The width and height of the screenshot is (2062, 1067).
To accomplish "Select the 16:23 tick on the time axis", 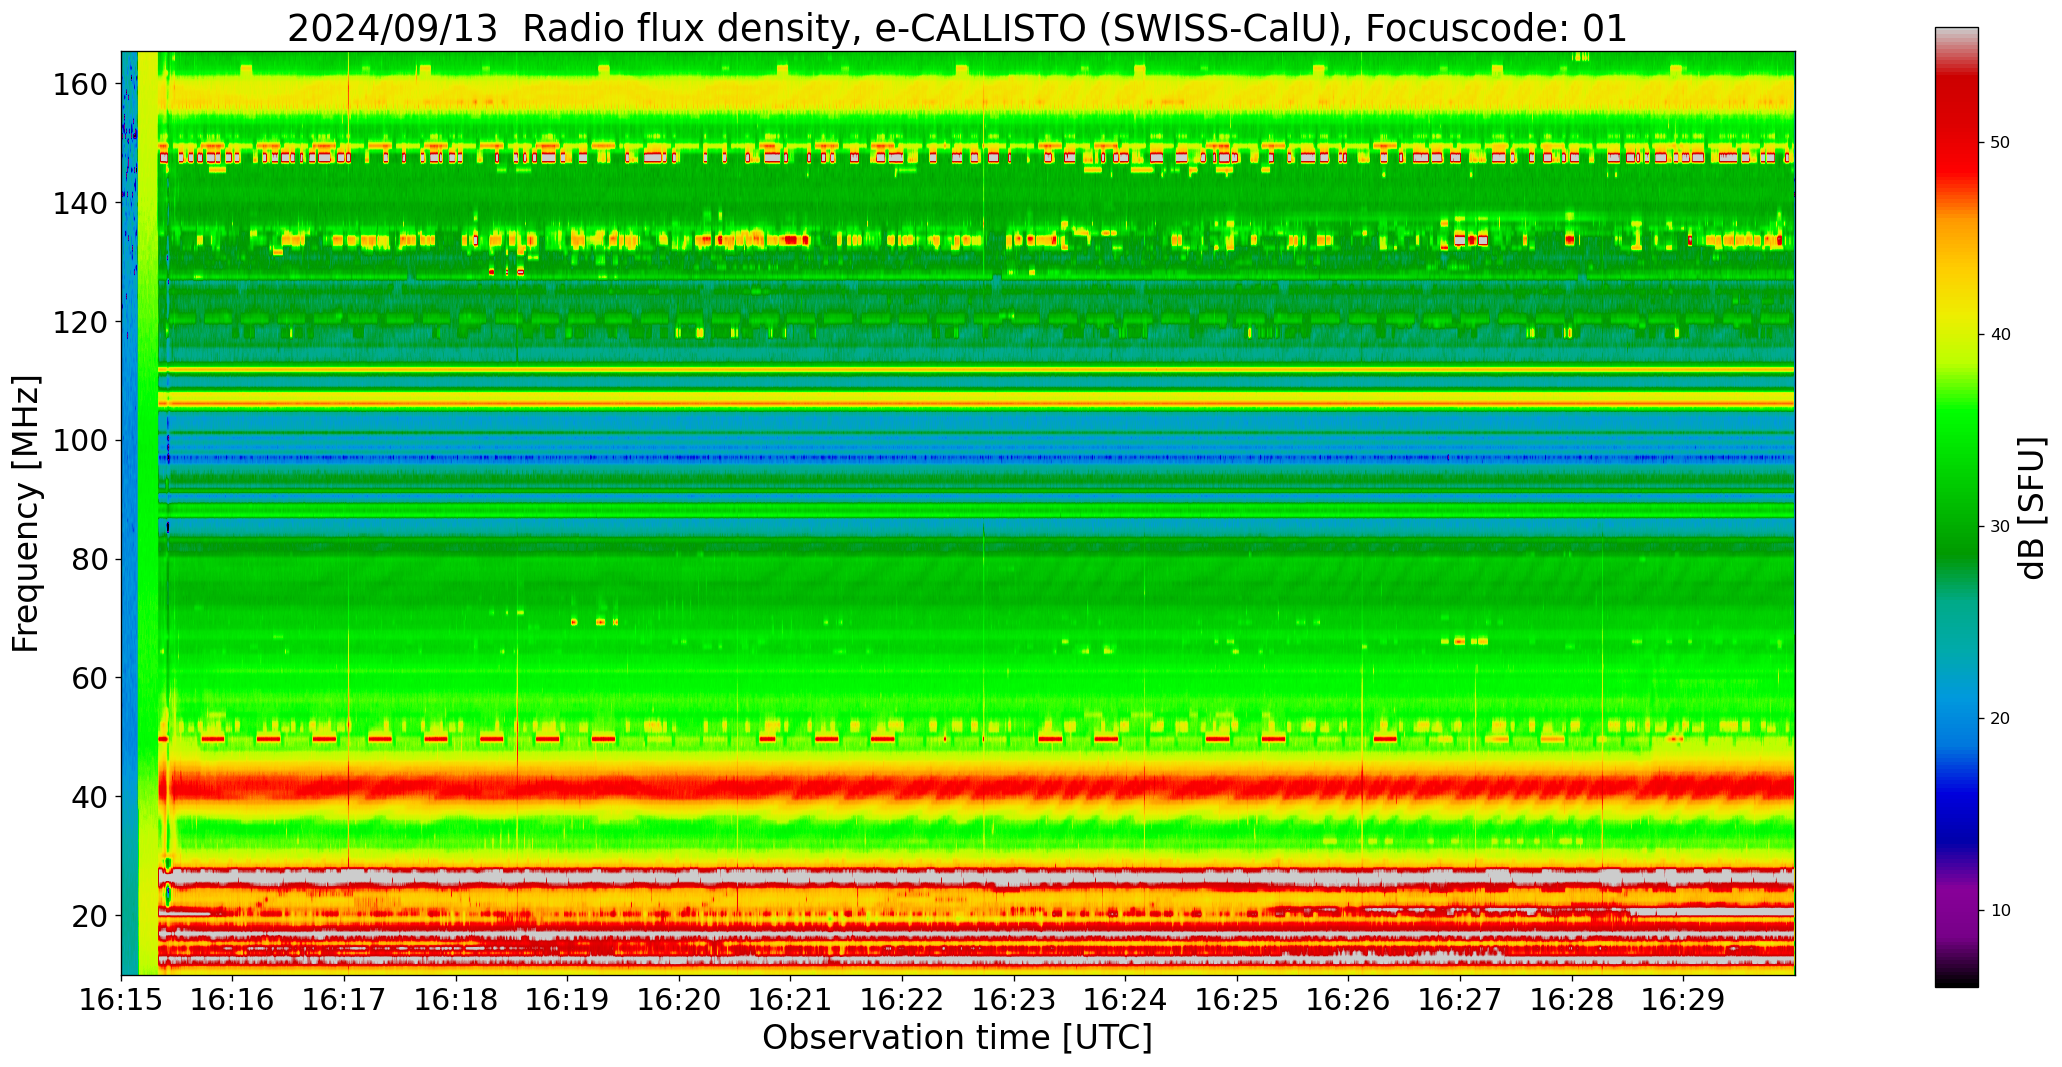I will point(1014,1000).
